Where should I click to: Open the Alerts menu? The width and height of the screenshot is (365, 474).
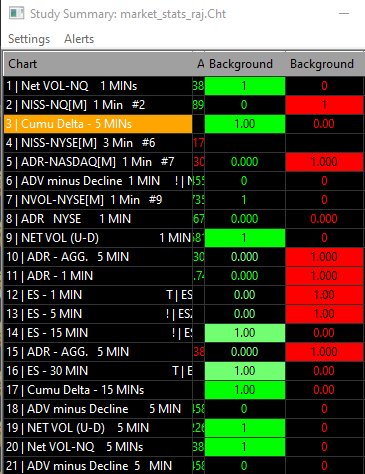pyautogui.click(x=79, y=39)
